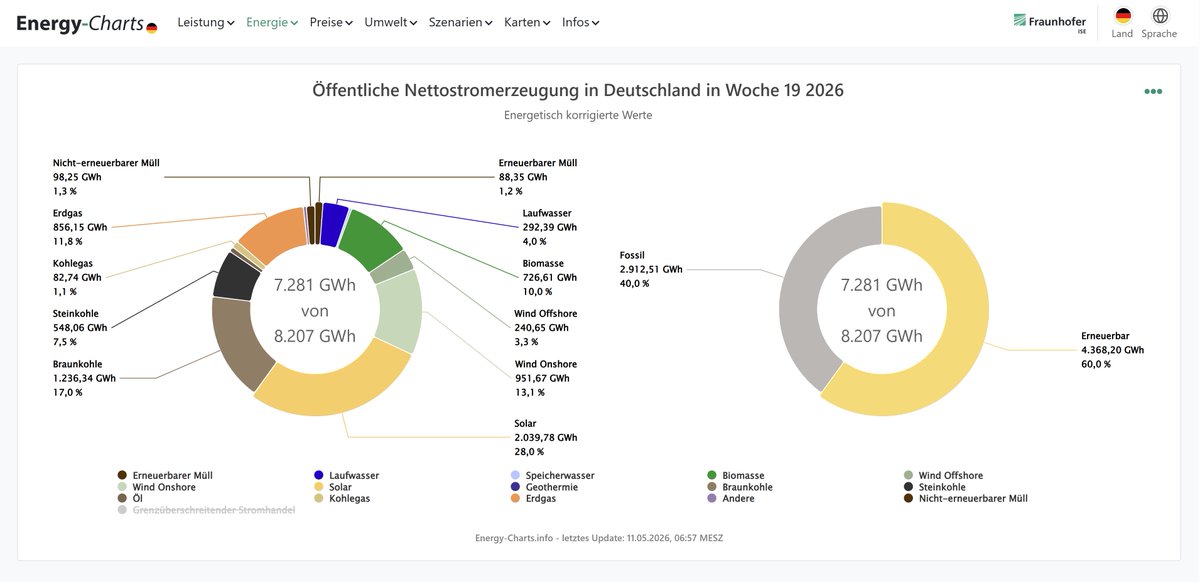This screenshot has width=1200, height=582.
Task: Open the Land country selector flag
Action: click(1122, 16)
